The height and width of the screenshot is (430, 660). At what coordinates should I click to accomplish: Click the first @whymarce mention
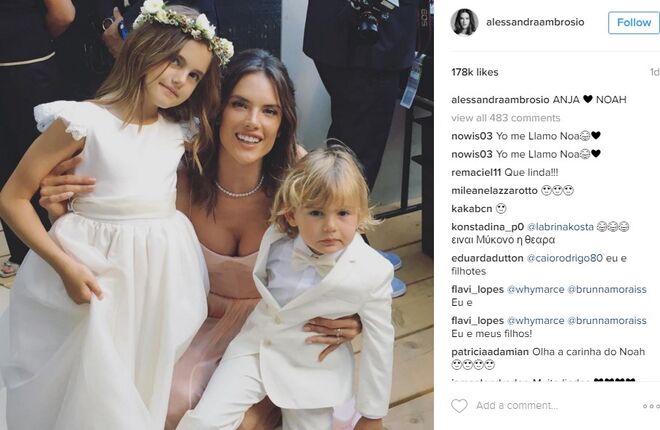click(535, 289)
